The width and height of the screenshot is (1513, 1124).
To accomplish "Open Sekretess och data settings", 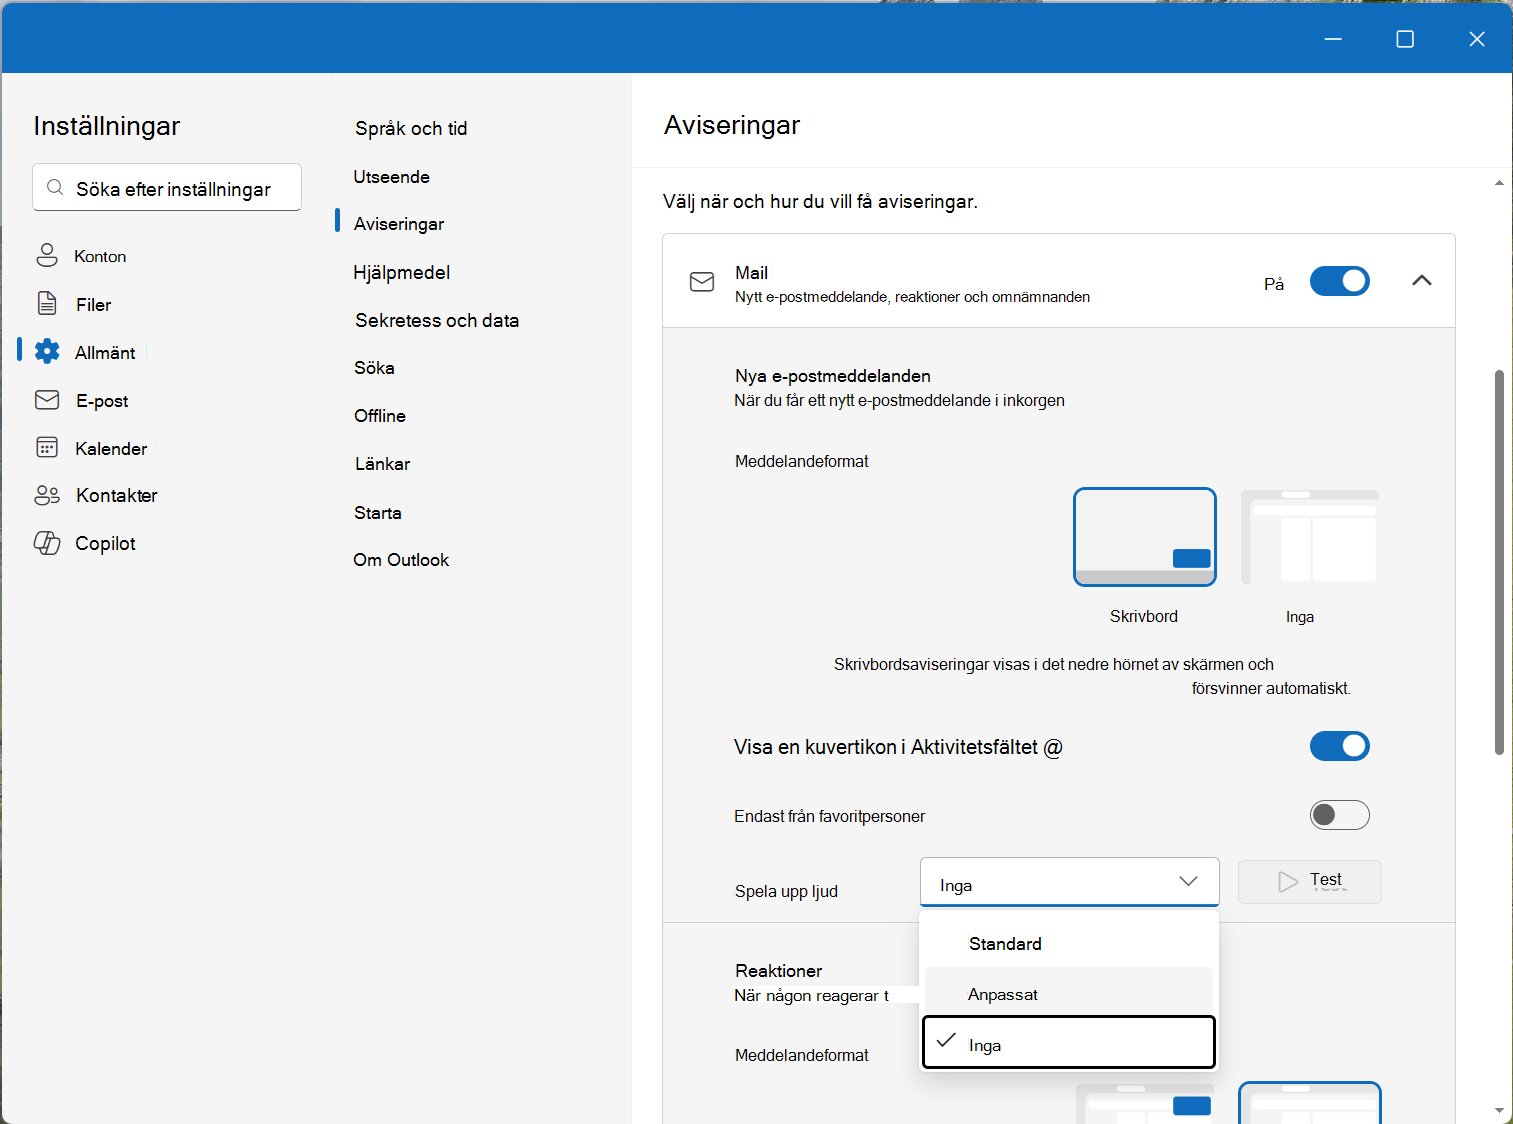I will pyautogui.click(x=437, y=320).
